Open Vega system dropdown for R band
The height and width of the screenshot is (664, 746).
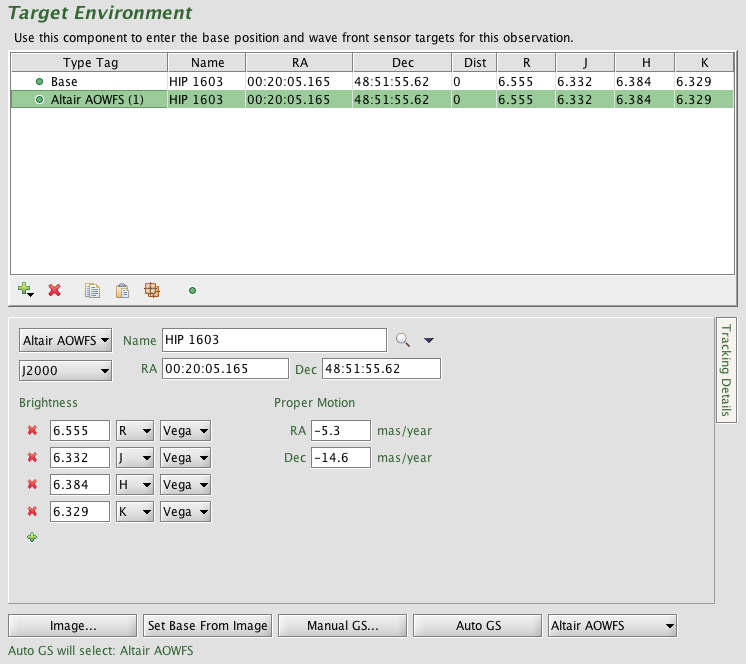[x=186, y=431]
